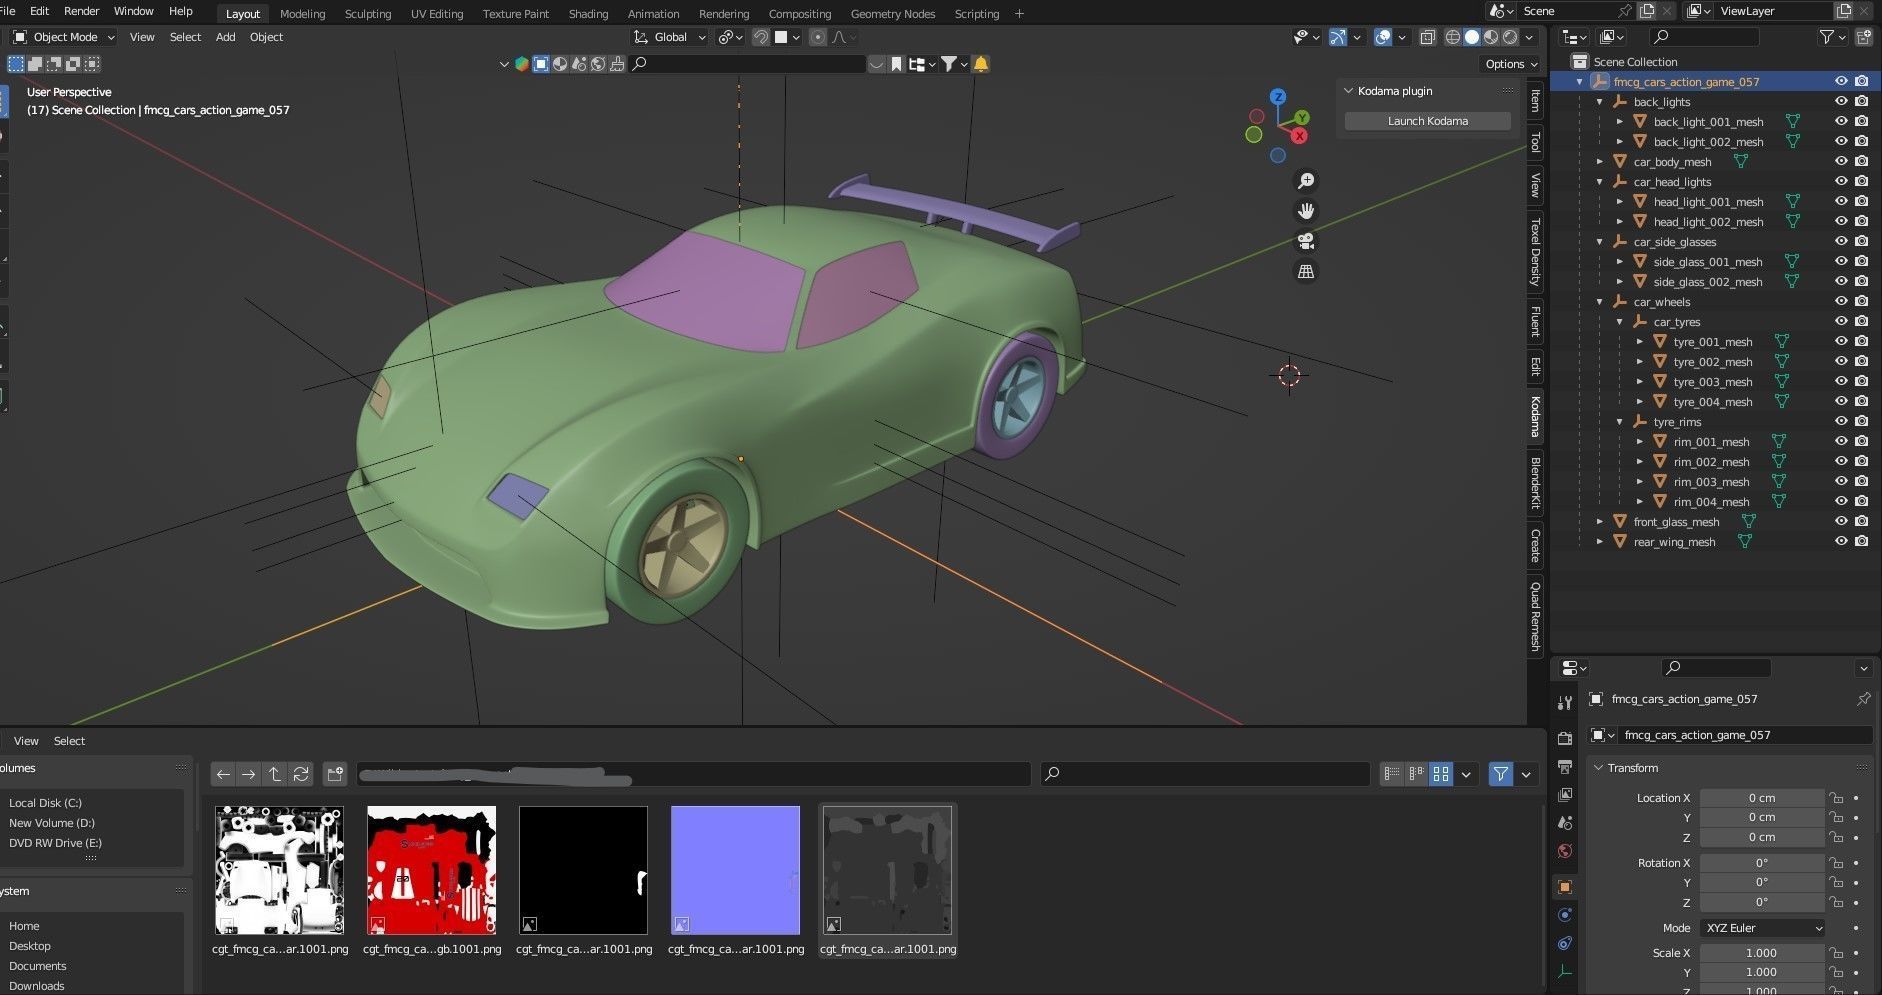This screenshot has width=1882, height=995.
Task: Click the zoom view magnifier gizmo
Action: pos(1306,181)
